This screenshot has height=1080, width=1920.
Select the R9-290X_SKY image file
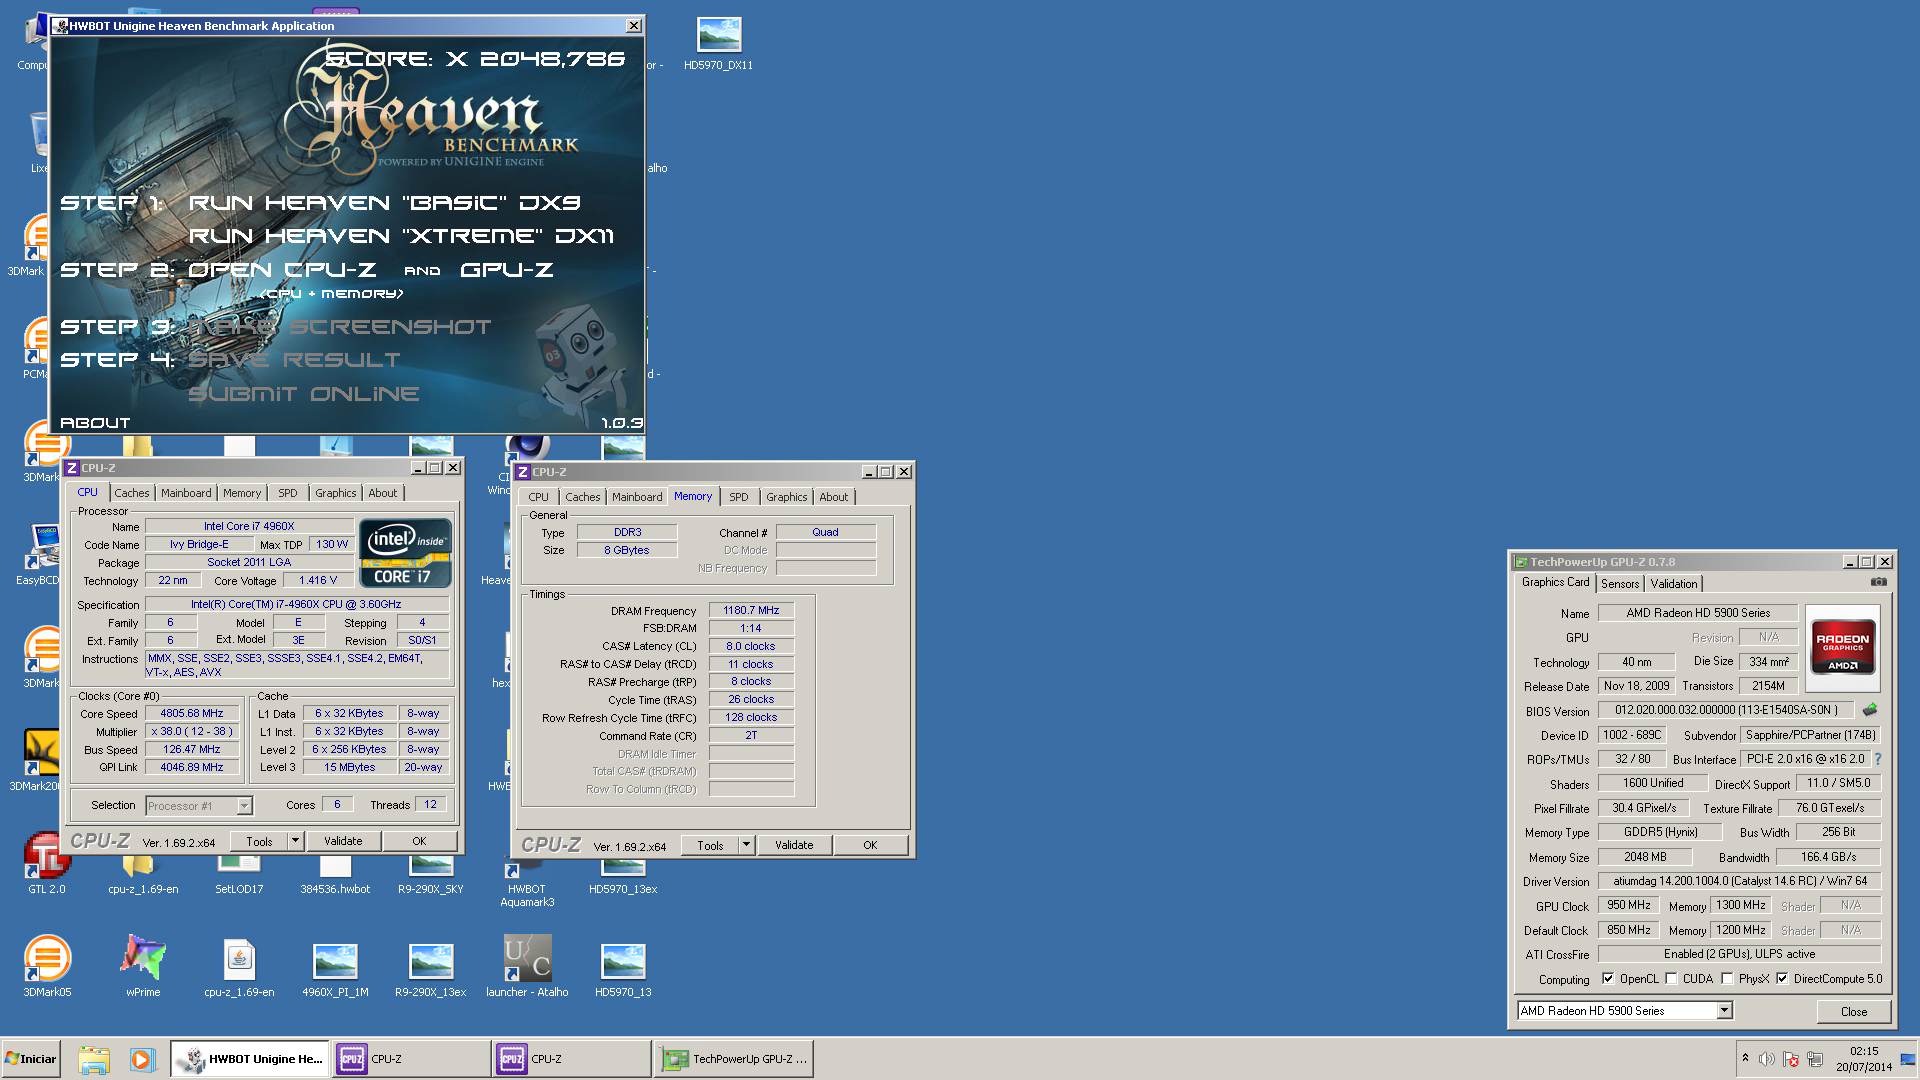click(431, 875)
